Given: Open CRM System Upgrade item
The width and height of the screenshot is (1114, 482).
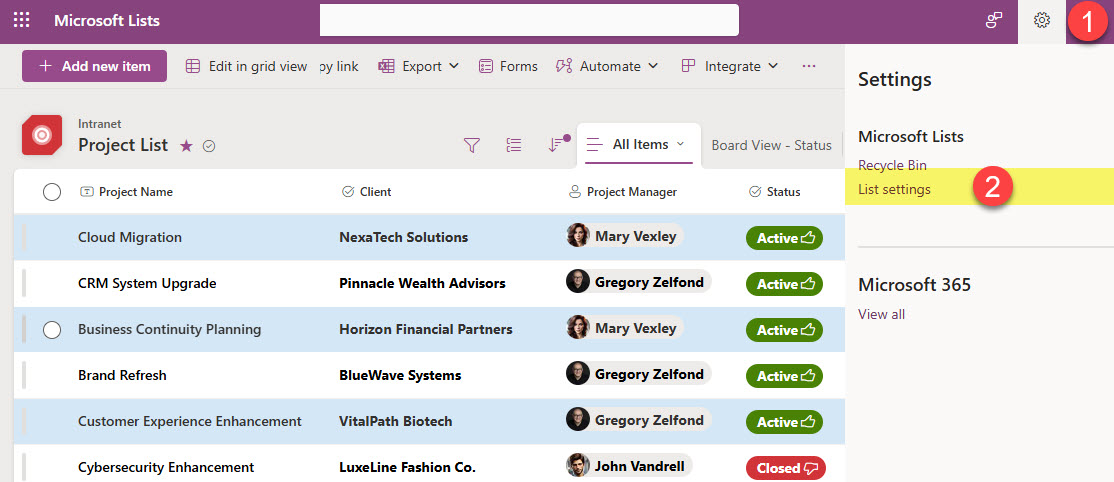Looking at the screenshot, I should (x=147, y=284).
